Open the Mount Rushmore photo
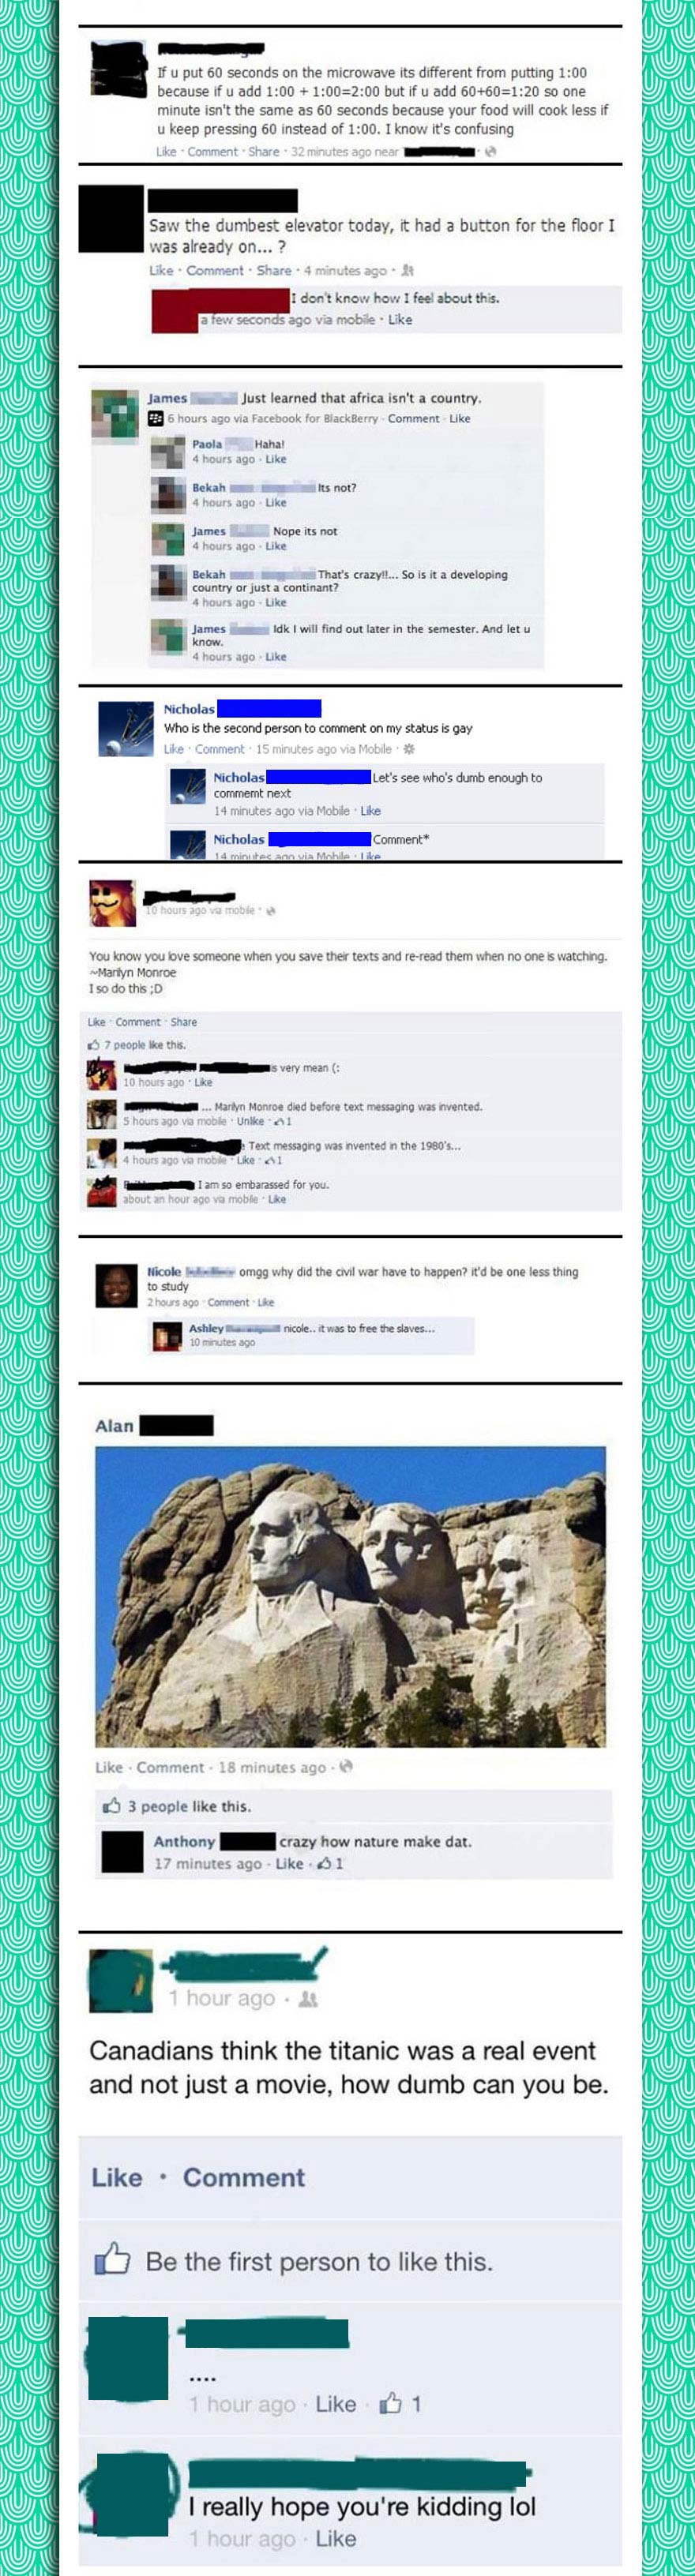 pos(350,1596)
